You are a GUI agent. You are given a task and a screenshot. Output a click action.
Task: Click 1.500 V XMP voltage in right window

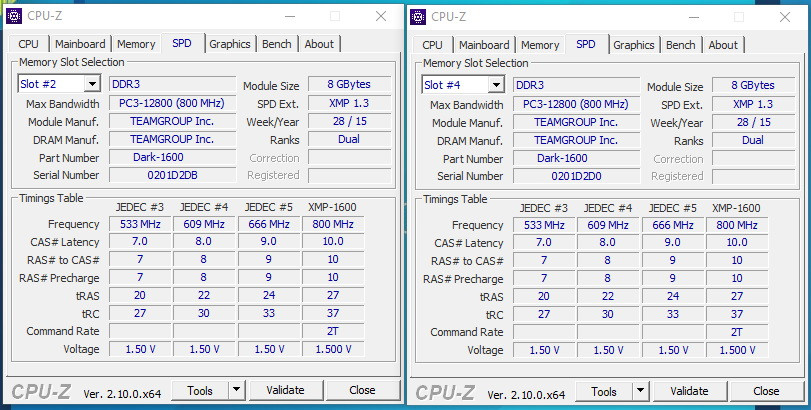[x=737, y=350]
